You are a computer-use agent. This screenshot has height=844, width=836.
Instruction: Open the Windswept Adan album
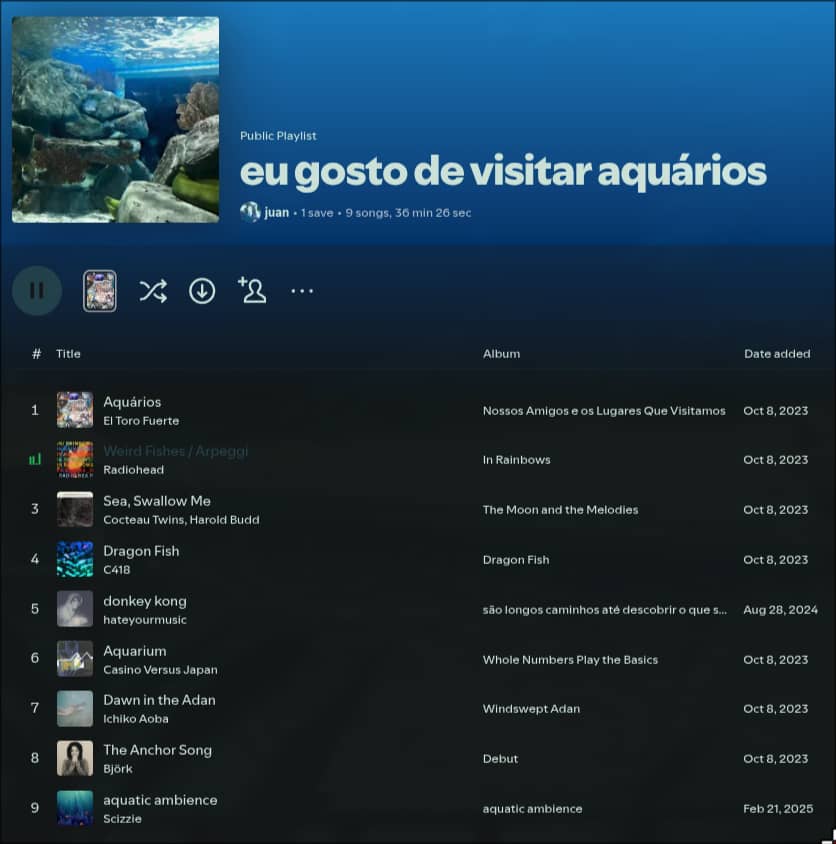531,709
